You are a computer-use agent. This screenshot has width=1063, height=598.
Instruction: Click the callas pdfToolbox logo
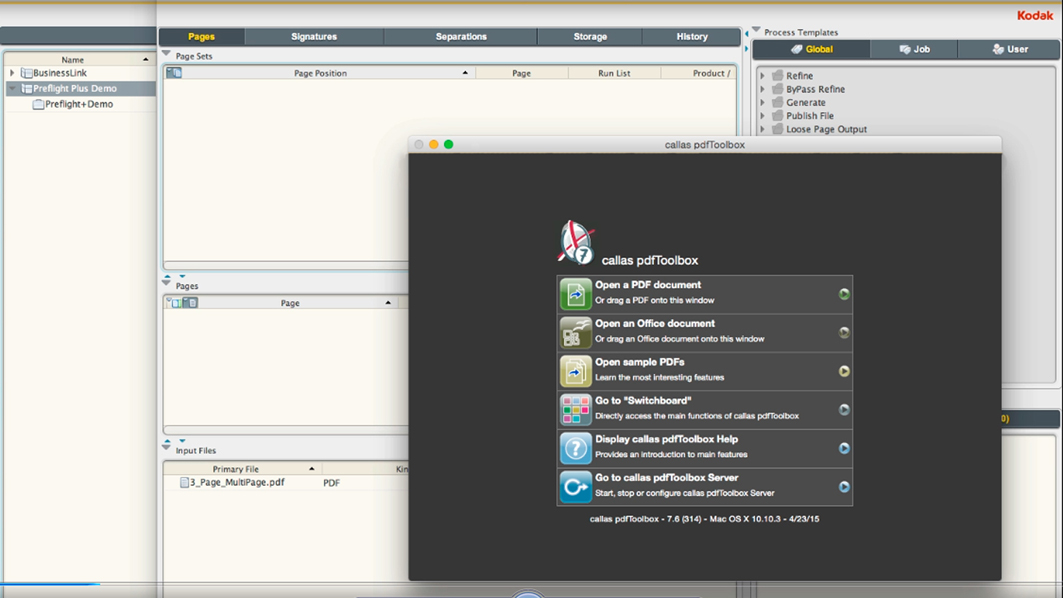pyautogui.click(x=575, y=242)
